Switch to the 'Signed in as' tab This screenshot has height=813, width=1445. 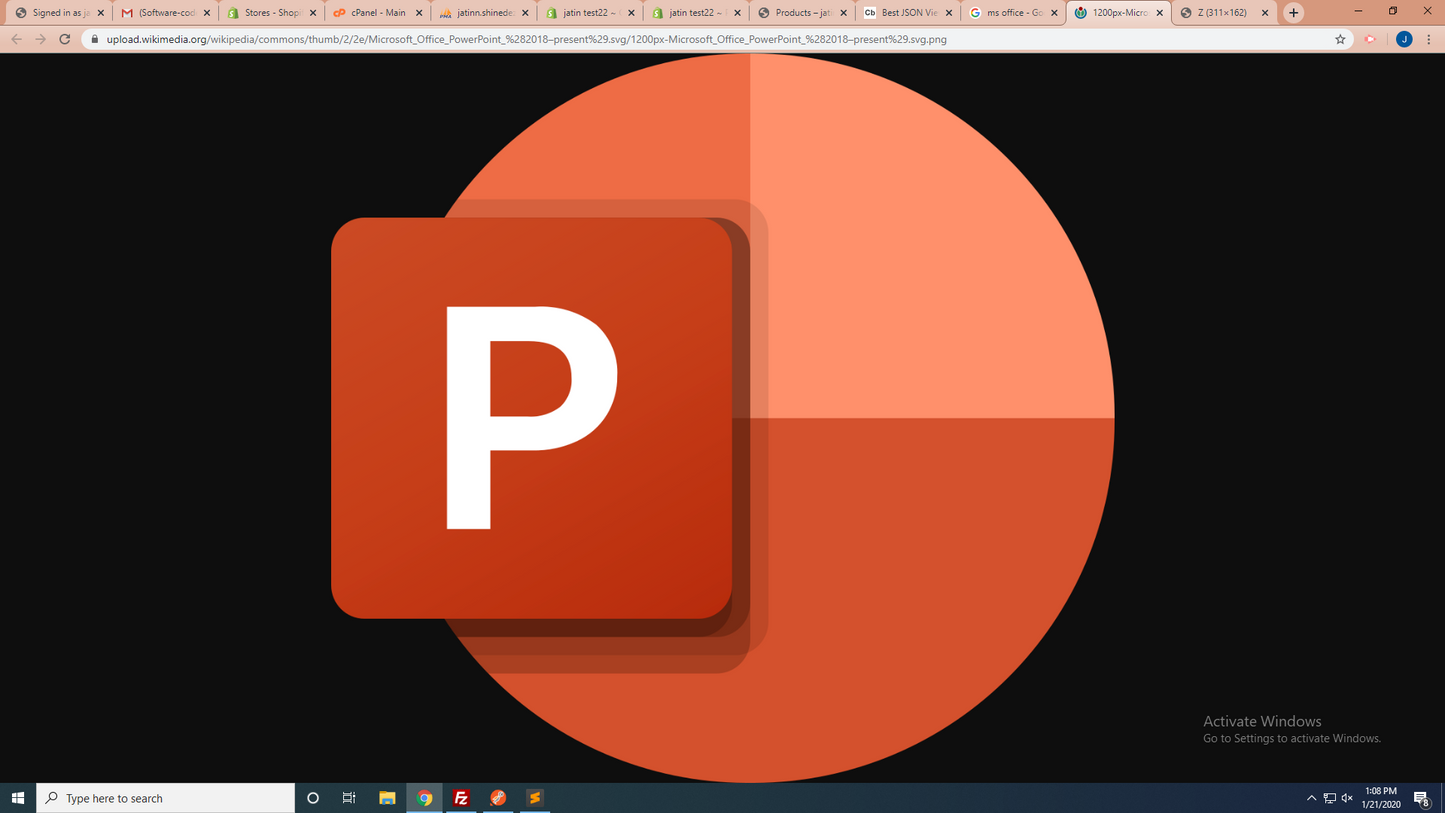59,13
